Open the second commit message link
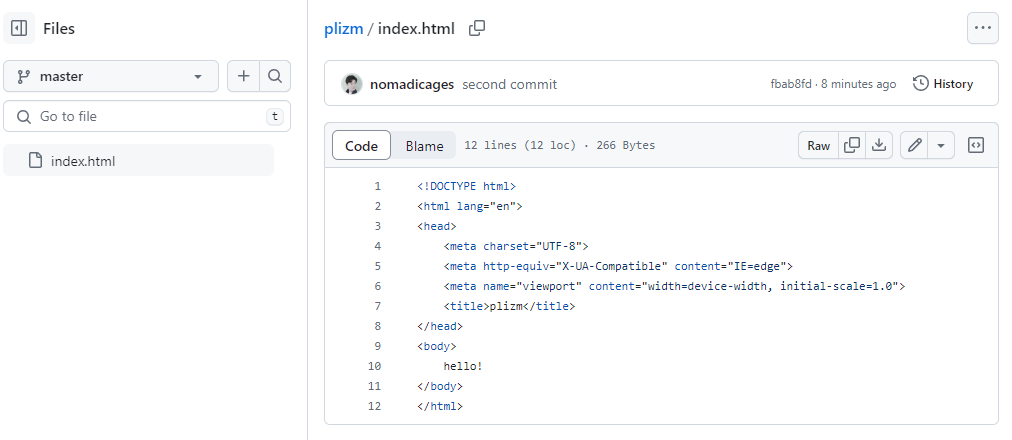The height and width of the screenshot is (440, 1012). (x=509, y=85)
